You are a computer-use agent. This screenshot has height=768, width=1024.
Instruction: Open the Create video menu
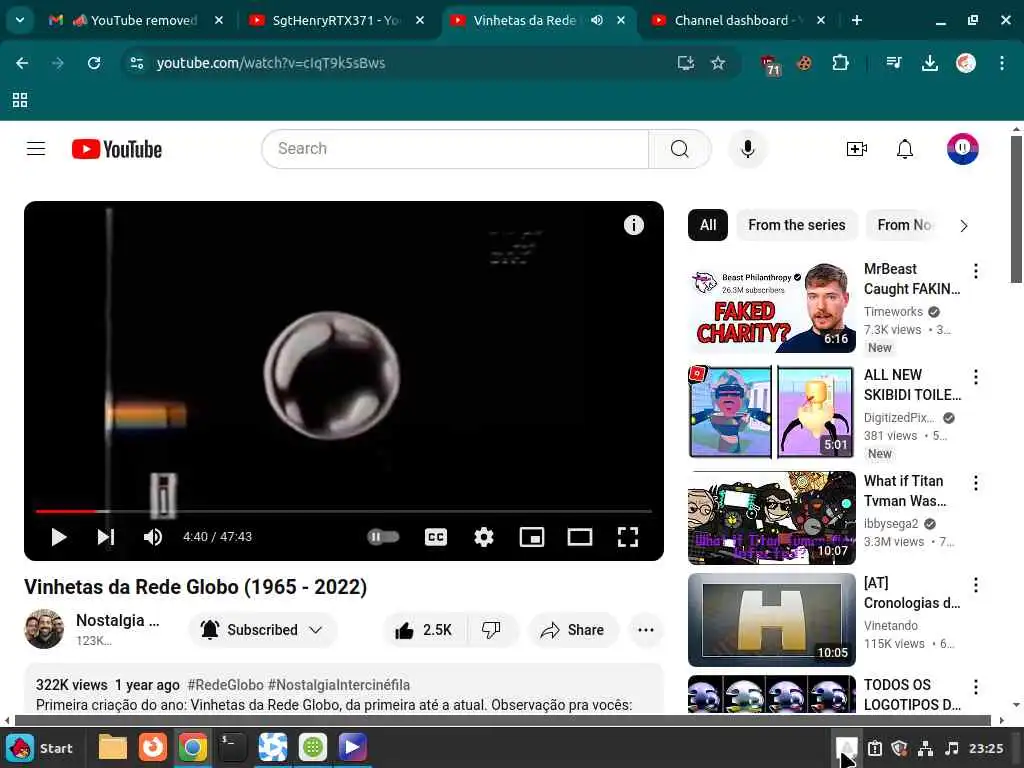point(856,149)
